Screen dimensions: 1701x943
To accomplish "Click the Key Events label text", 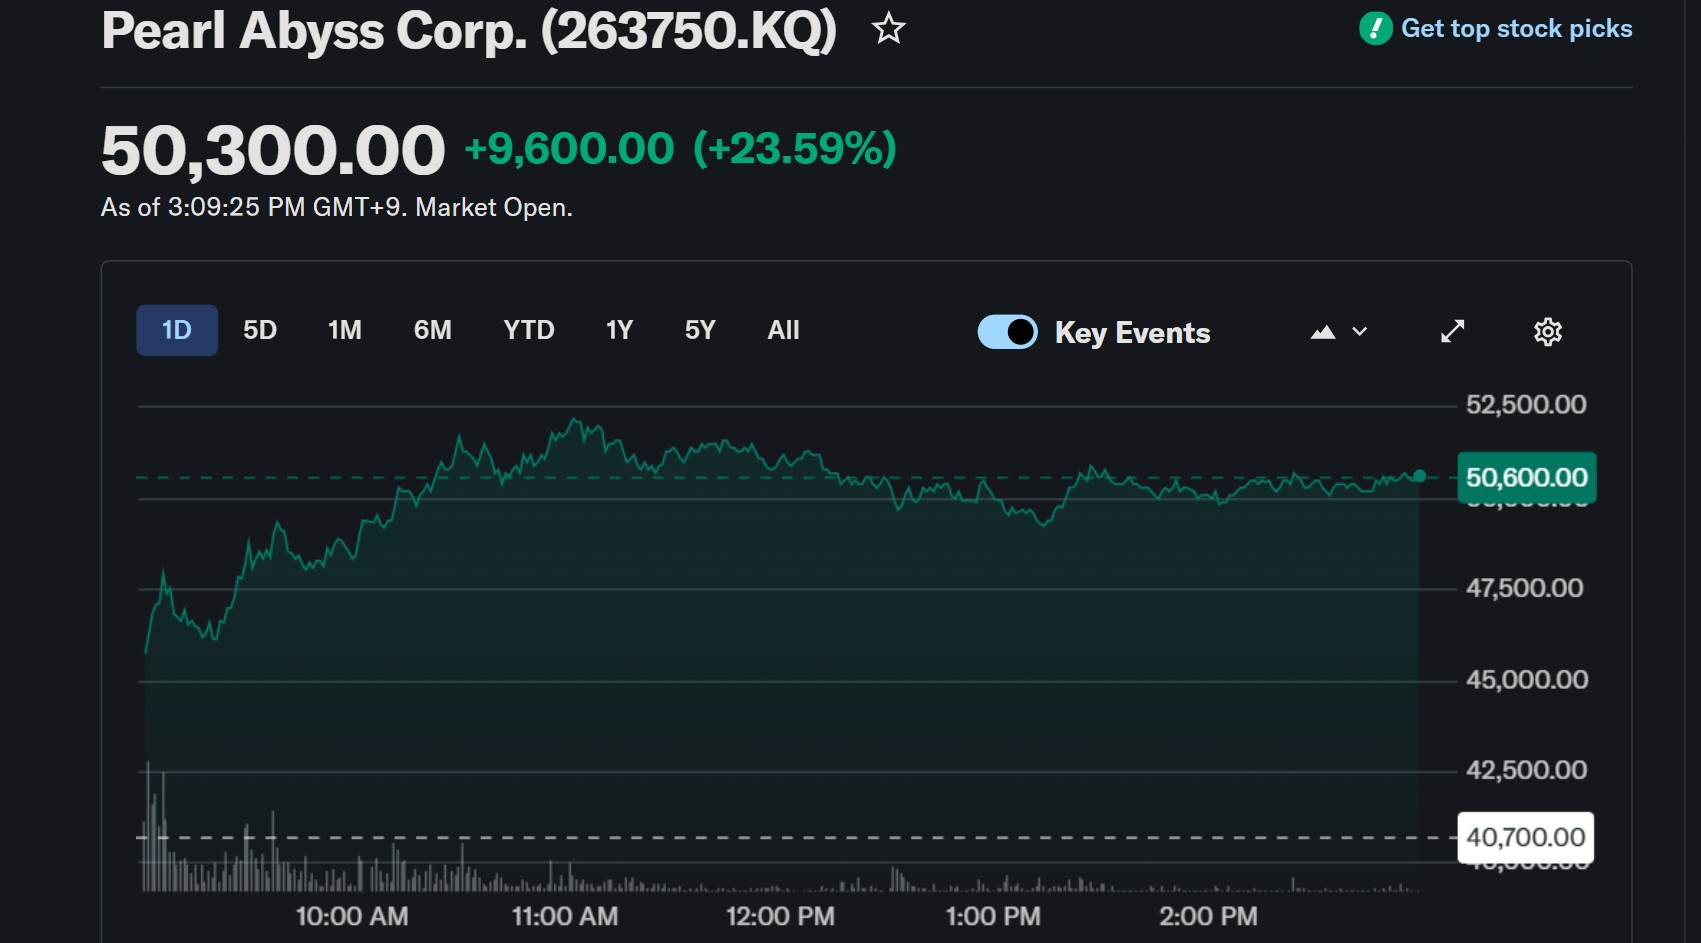I will [x=1132, y=333].
